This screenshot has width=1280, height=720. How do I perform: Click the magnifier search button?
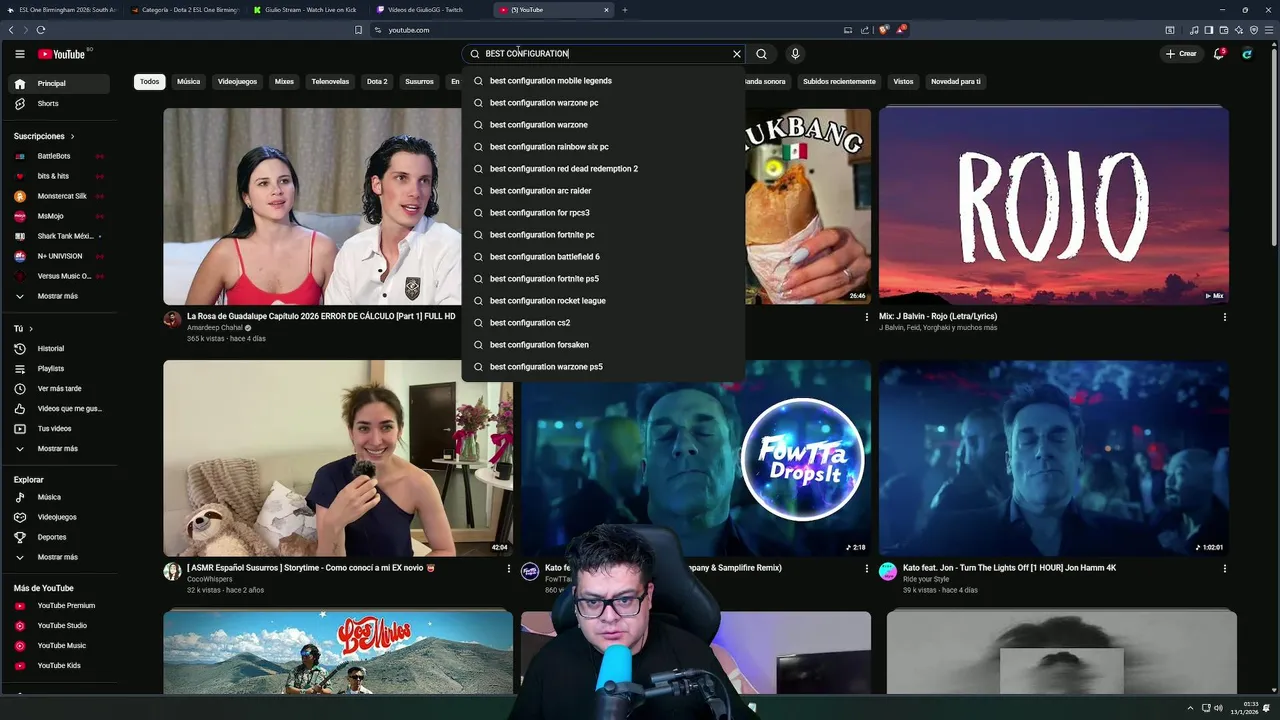click(762, 54)
